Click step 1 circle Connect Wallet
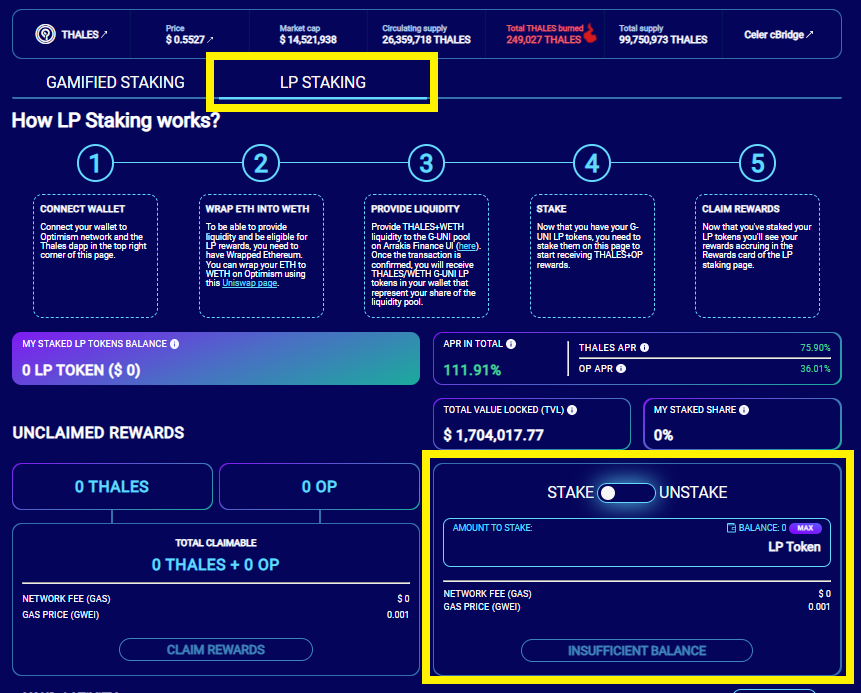Screen dimensions: 861x693 [95, 163]
